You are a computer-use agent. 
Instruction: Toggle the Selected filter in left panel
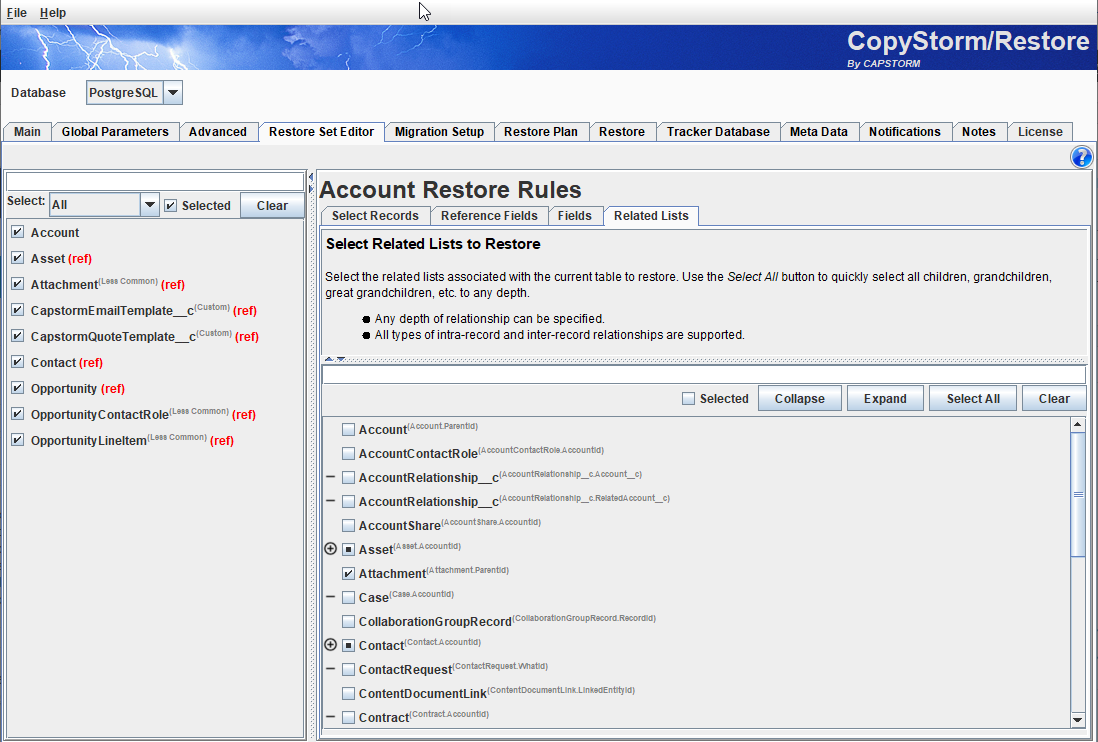pos(170,206)
